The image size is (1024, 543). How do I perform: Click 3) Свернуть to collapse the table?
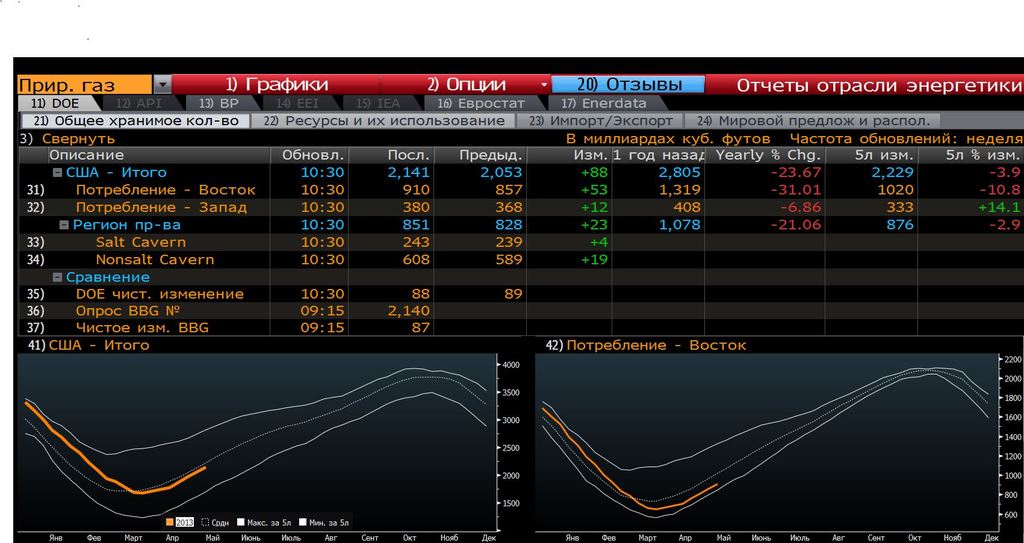click(x=68, y=139)
